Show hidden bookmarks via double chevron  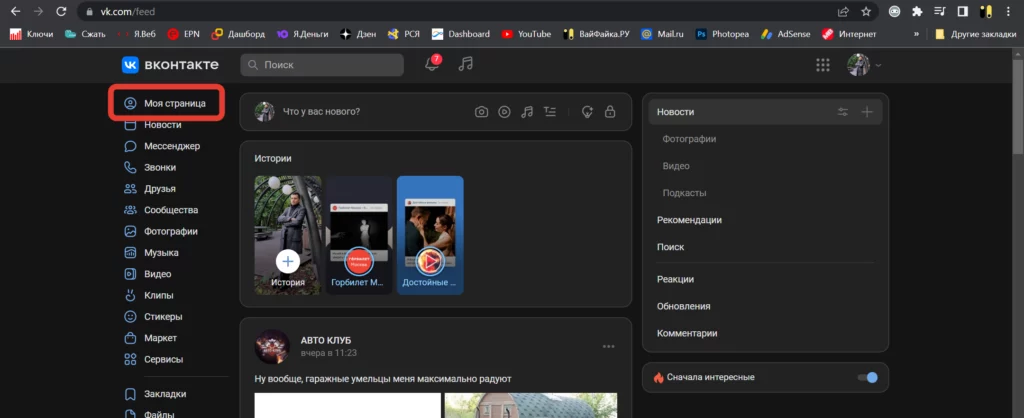916,34
